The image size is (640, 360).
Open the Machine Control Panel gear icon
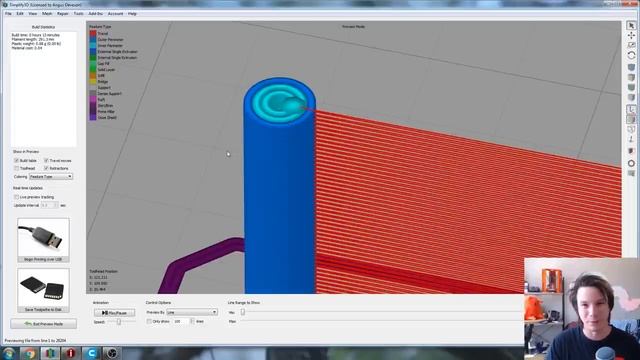pyautogui.click(x=631, y=163)
